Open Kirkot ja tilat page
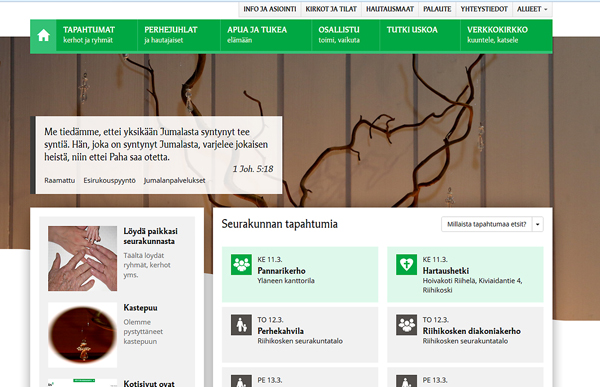 coord(331,9)
